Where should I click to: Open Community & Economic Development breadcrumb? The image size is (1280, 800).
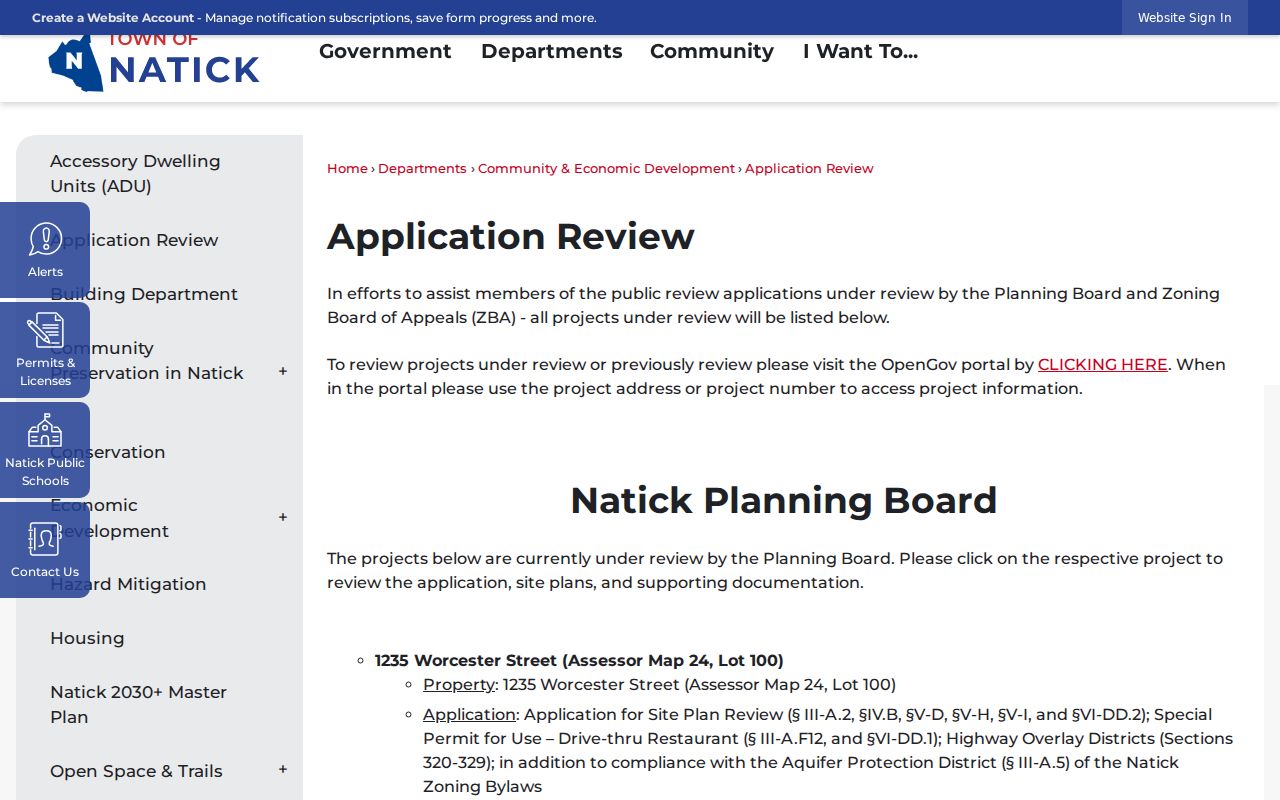coord(606,168)
